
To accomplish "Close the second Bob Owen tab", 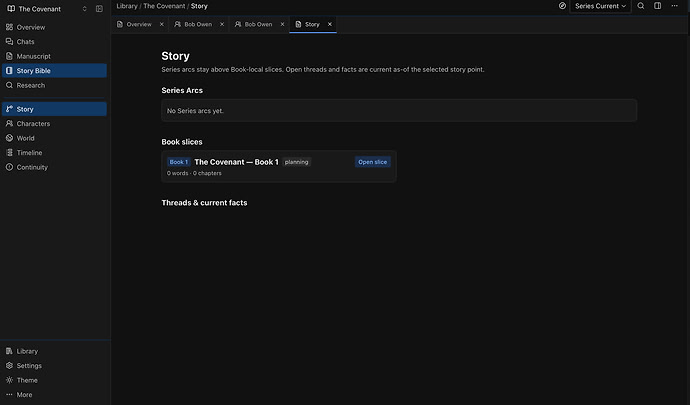I will pos(282,25).
